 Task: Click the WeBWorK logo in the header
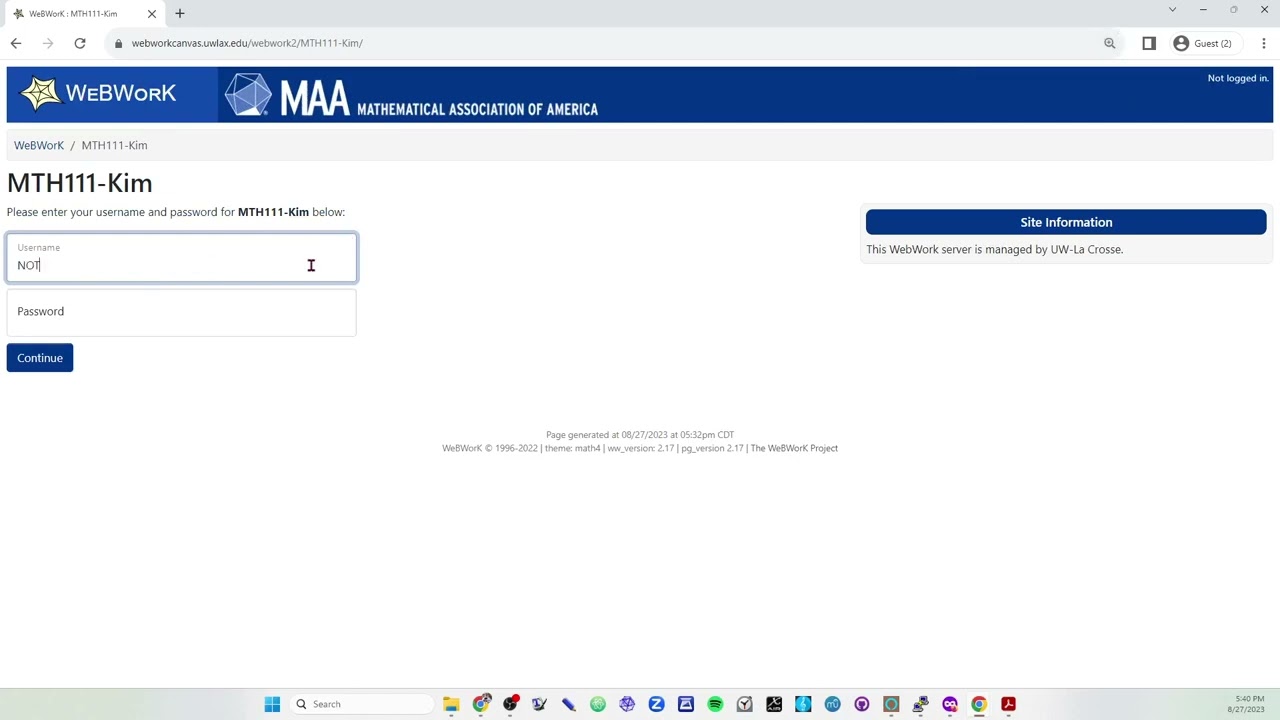pos(98,93)
